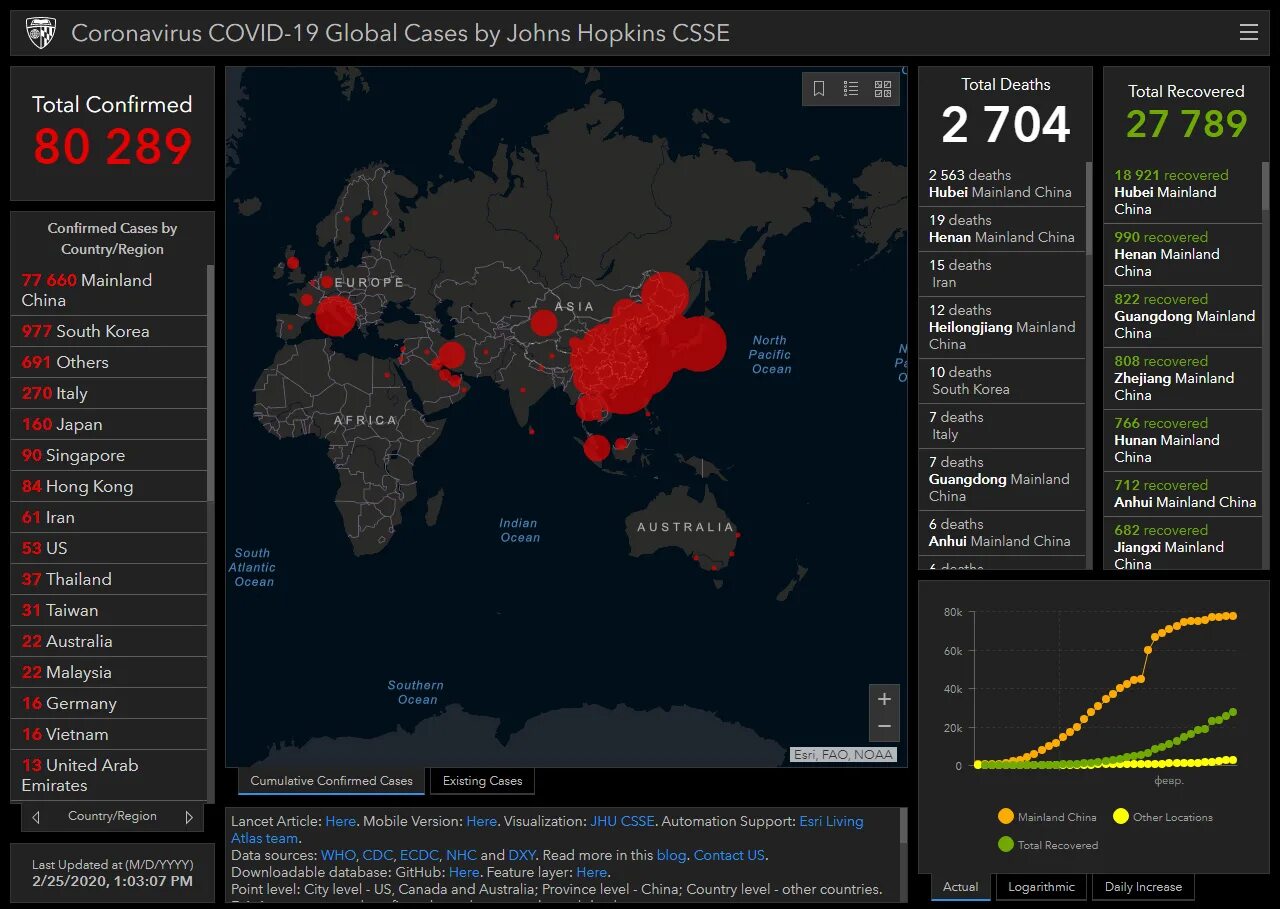Open the Lancet Article Here link
The width and height of the screenshot is (1280, 909).
(x=340, y=821)
